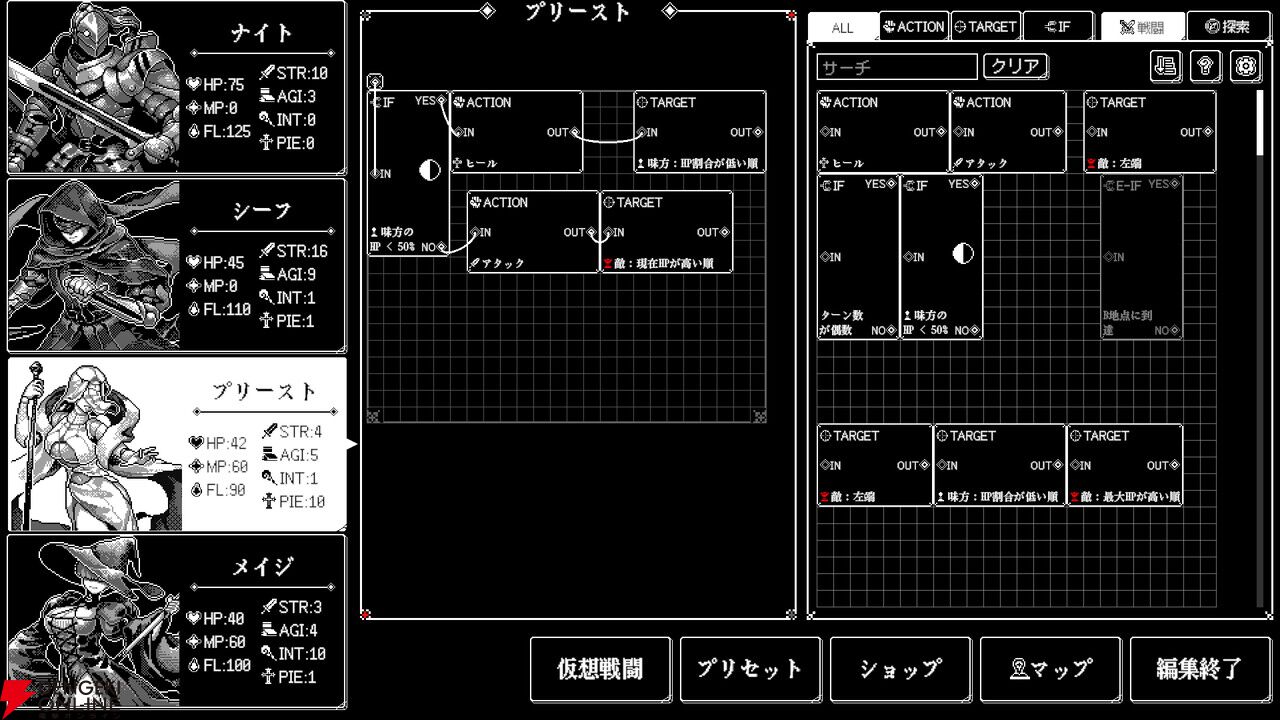Click the fist icon of editor ヒール ACTION header
The width and height of the screenshot is (1280, 720).
460,102
